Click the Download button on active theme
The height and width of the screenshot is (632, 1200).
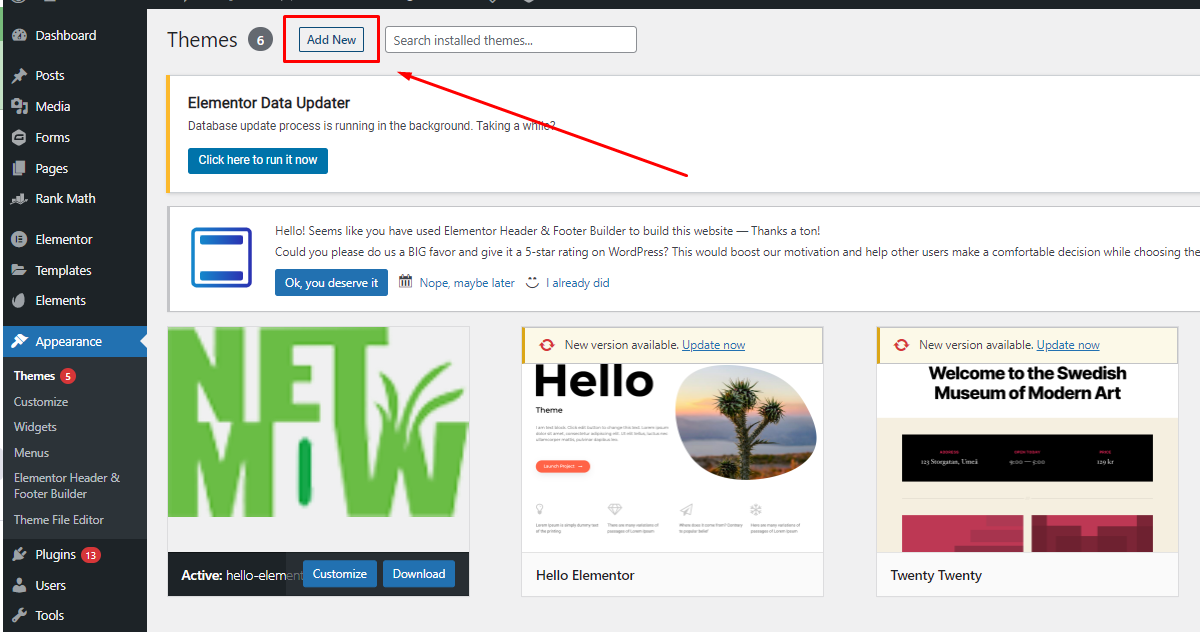[419, 574]
